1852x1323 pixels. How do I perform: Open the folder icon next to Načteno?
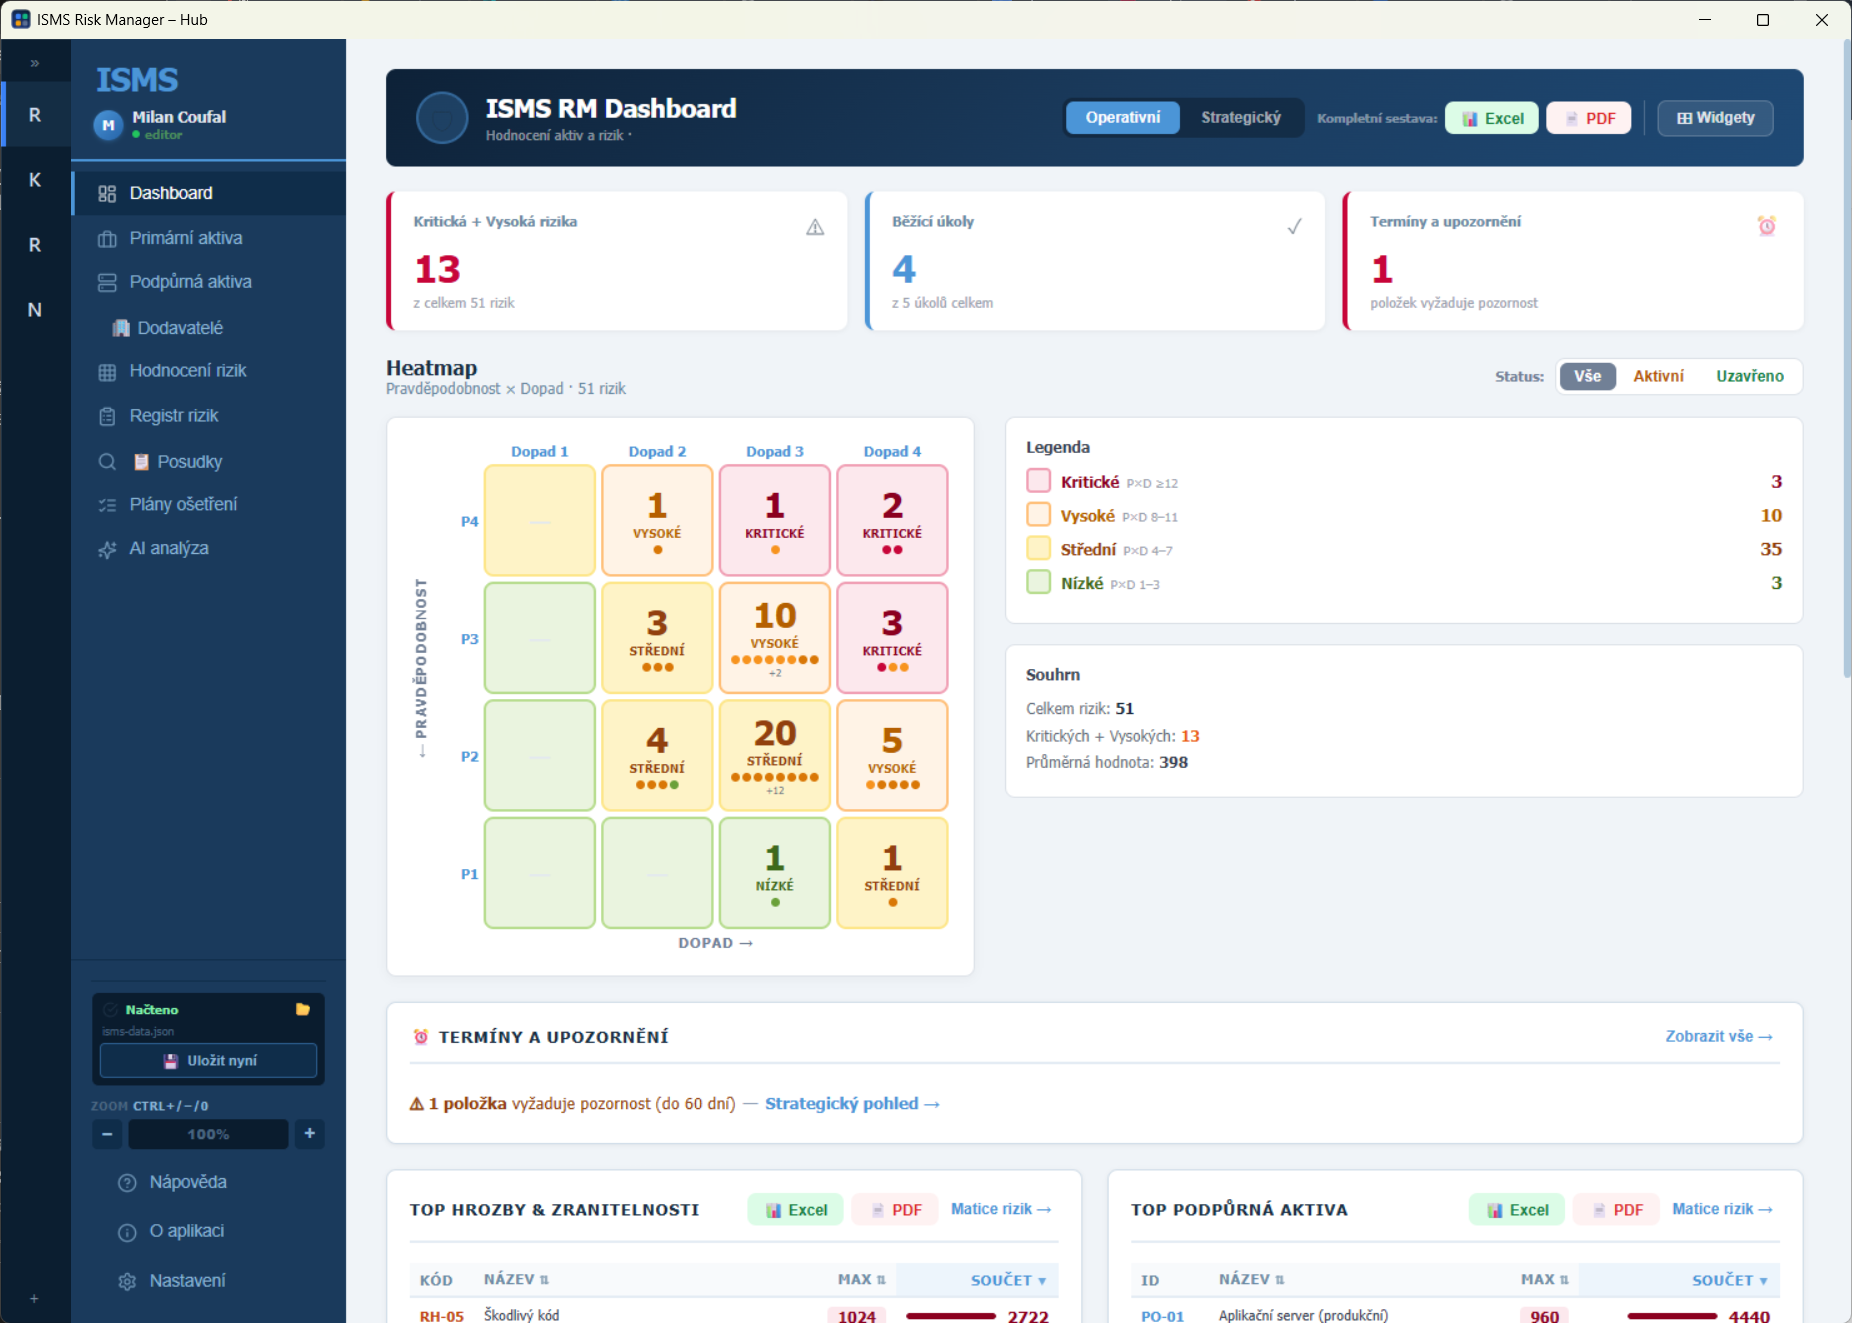click(x=303, y=1010)
